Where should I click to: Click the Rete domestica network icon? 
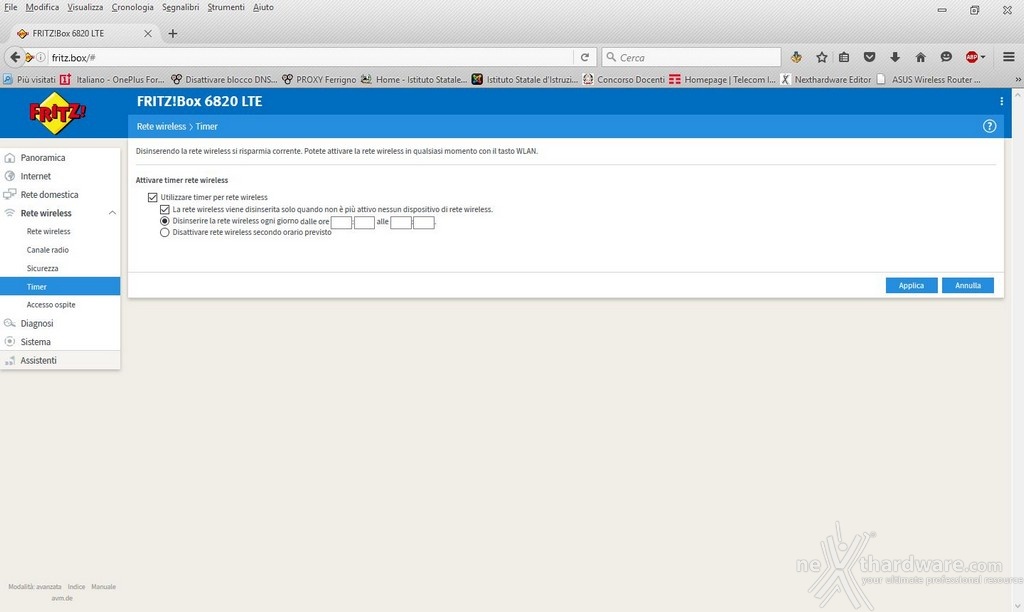[x=9, y=194]
